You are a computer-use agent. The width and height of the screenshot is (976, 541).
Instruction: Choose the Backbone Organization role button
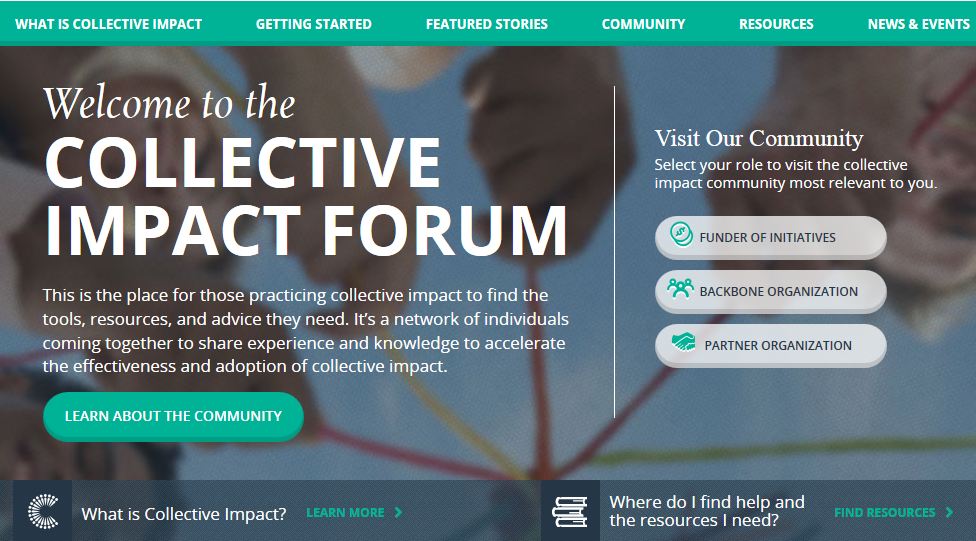(x=771, y=291)
